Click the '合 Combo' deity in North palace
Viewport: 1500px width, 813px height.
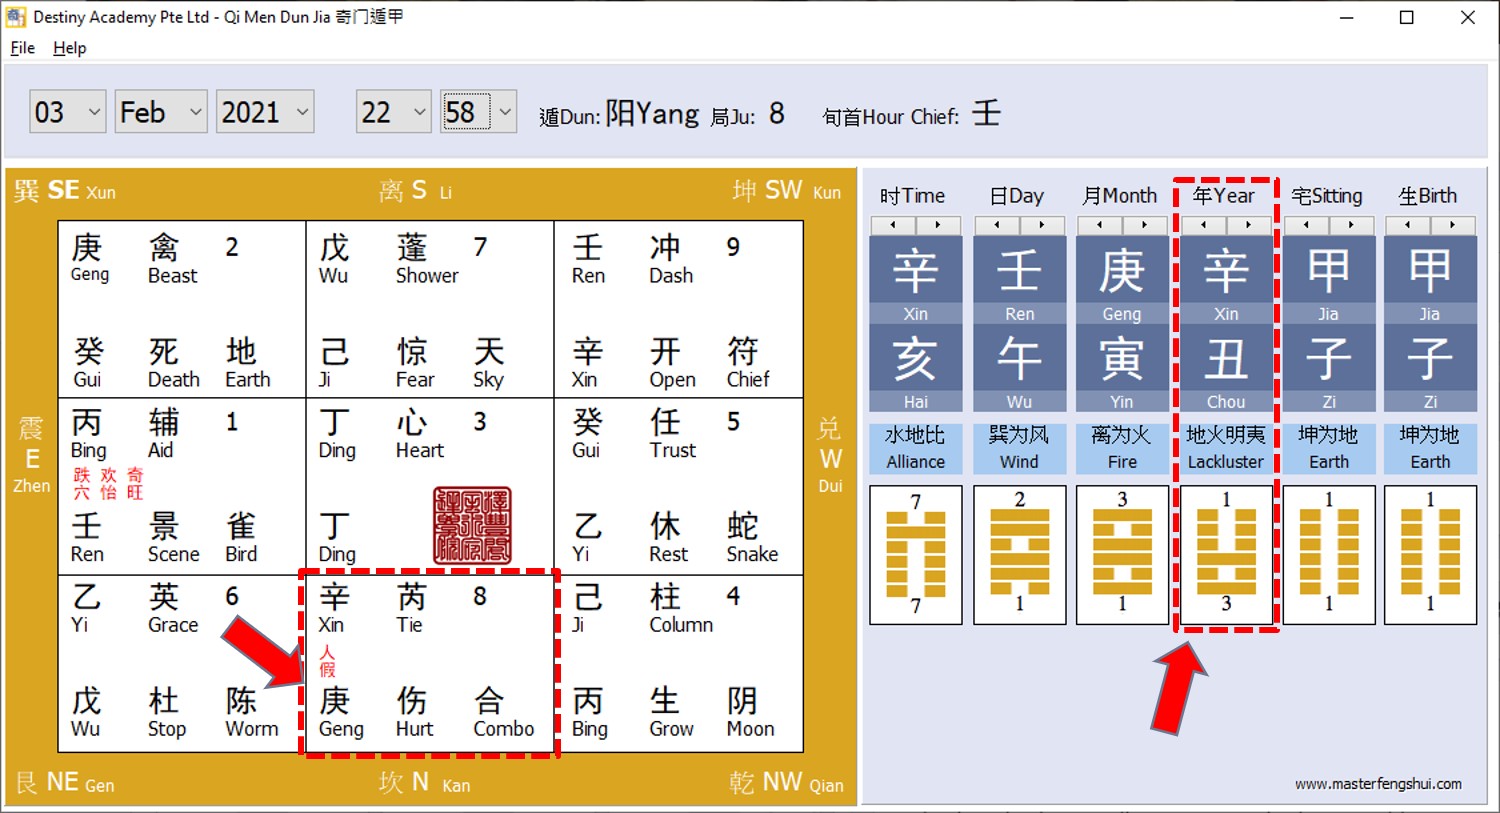pyautogui.click(x=504, y=713)
